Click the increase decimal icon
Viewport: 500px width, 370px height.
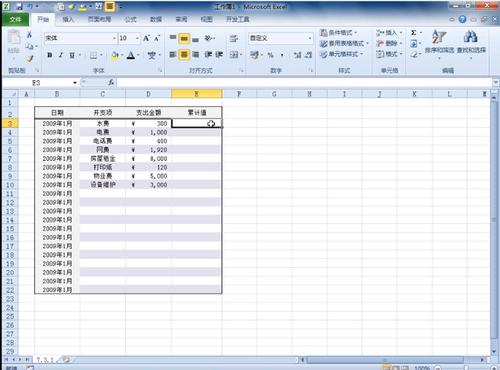tap(297, 55)
